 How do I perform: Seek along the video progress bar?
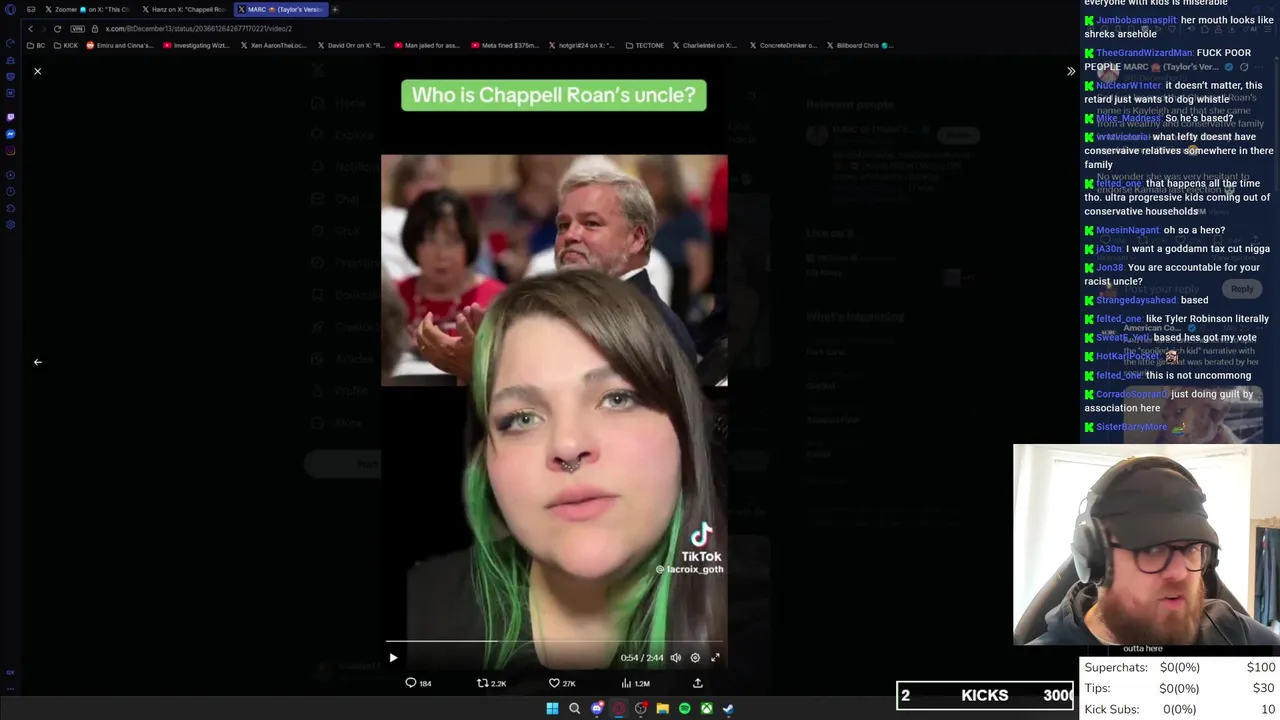click(554, 641)
